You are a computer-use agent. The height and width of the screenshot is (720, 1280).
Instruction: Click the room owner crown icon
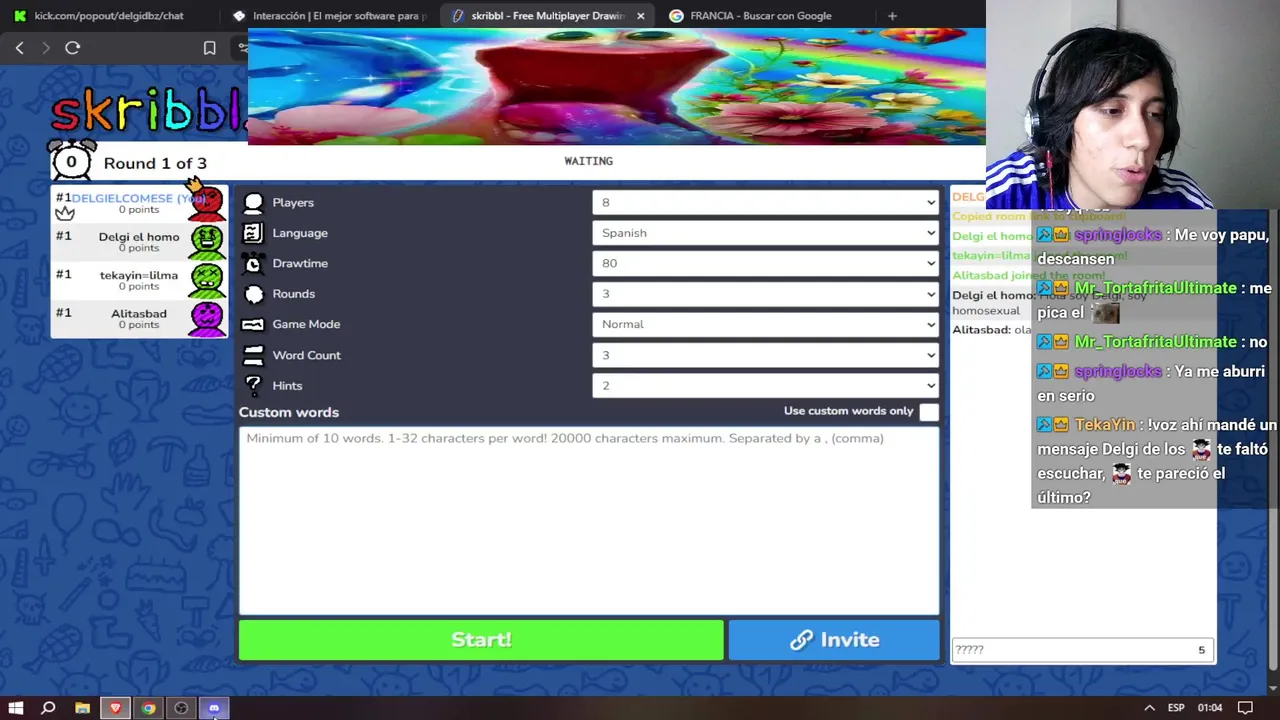(65, 213)
